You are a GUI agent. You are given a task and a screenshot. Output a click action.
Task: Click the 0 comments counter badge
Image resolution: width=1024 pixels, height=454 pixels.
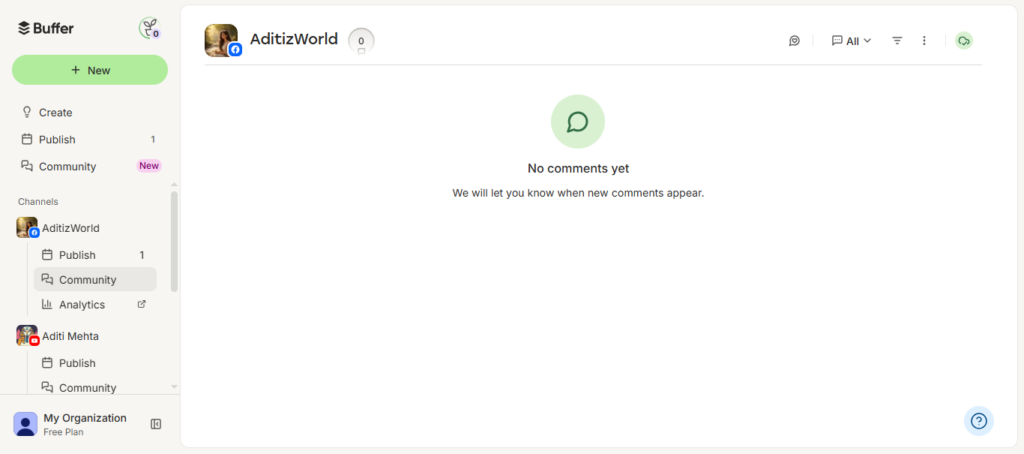point(361,41)
